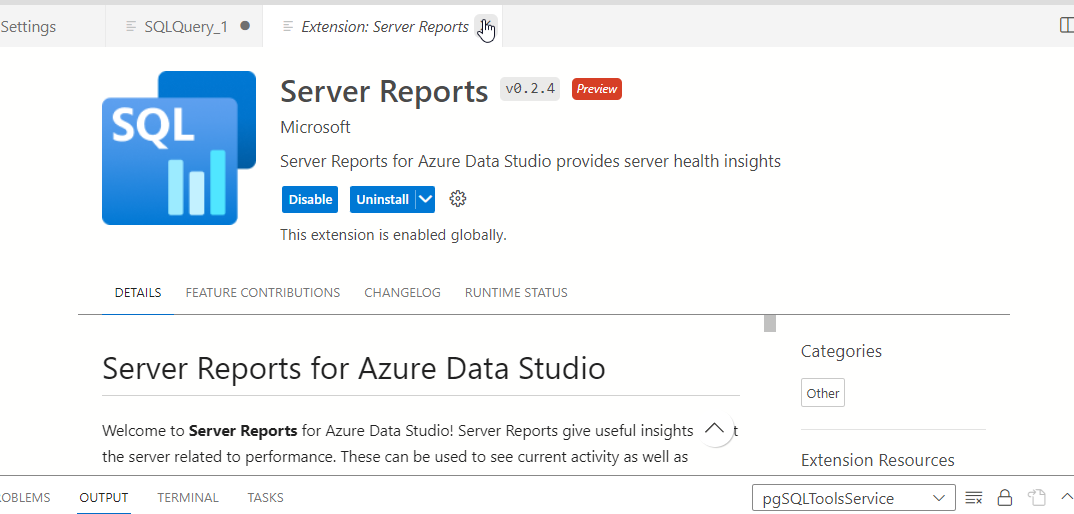Viewport: 1074px width, 514px height.
Task: Click the Uninstall button
Action: (x=382, y=199)
